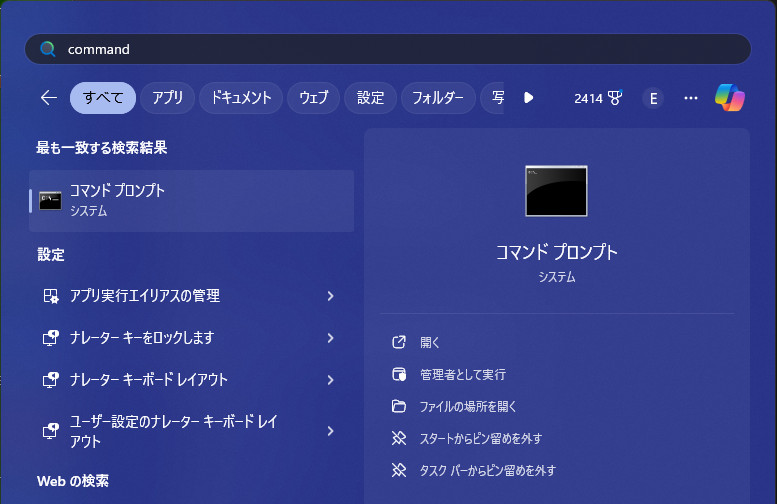Screen dimensions: 777x504
Task: Open the コマンド プロンプト best match result
Action: 191,201
